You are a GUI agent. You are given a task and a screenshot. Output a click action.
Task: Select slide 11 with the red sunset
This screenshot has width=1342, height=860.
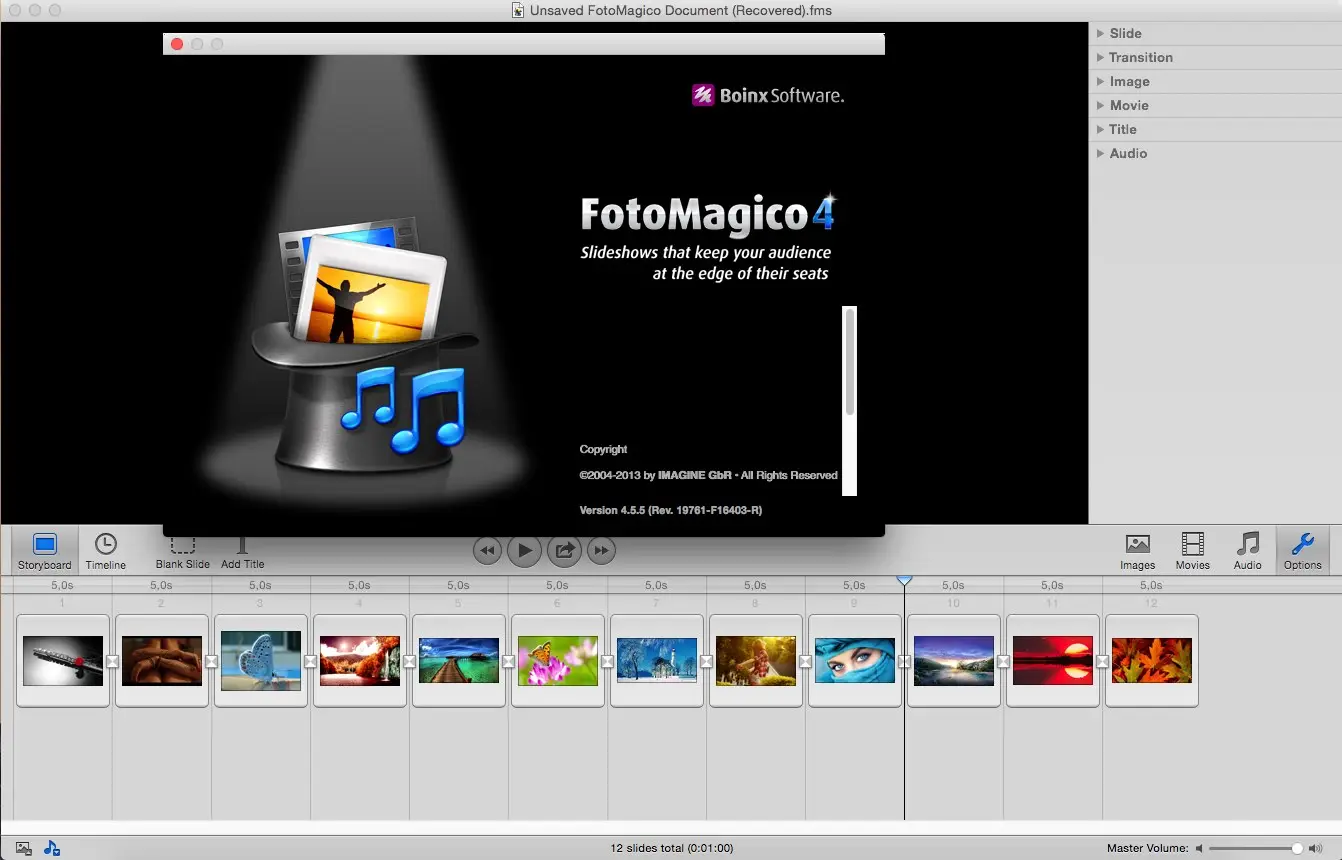1053,661
